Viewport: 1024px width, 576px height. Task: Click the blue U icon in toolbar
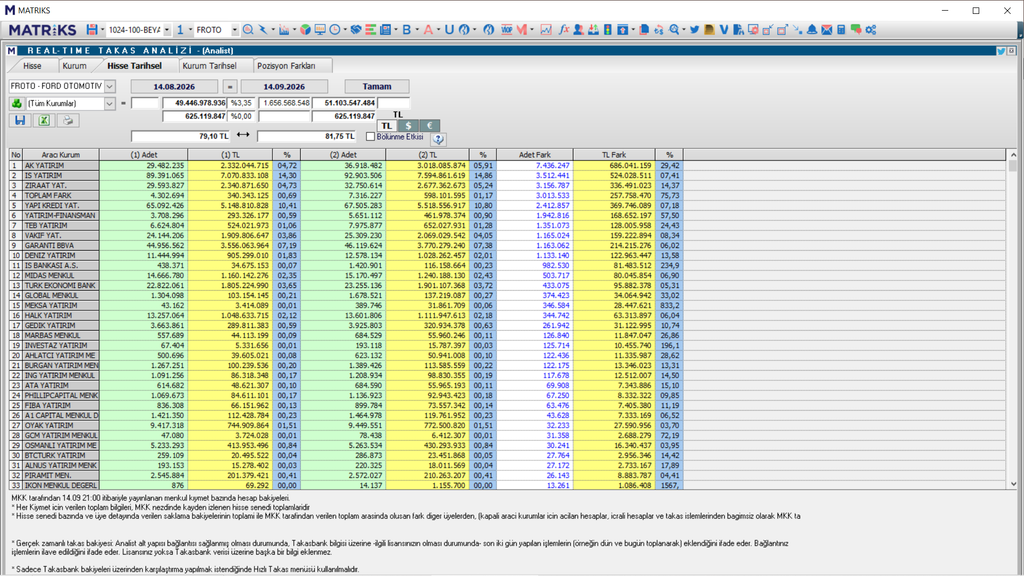449,29
